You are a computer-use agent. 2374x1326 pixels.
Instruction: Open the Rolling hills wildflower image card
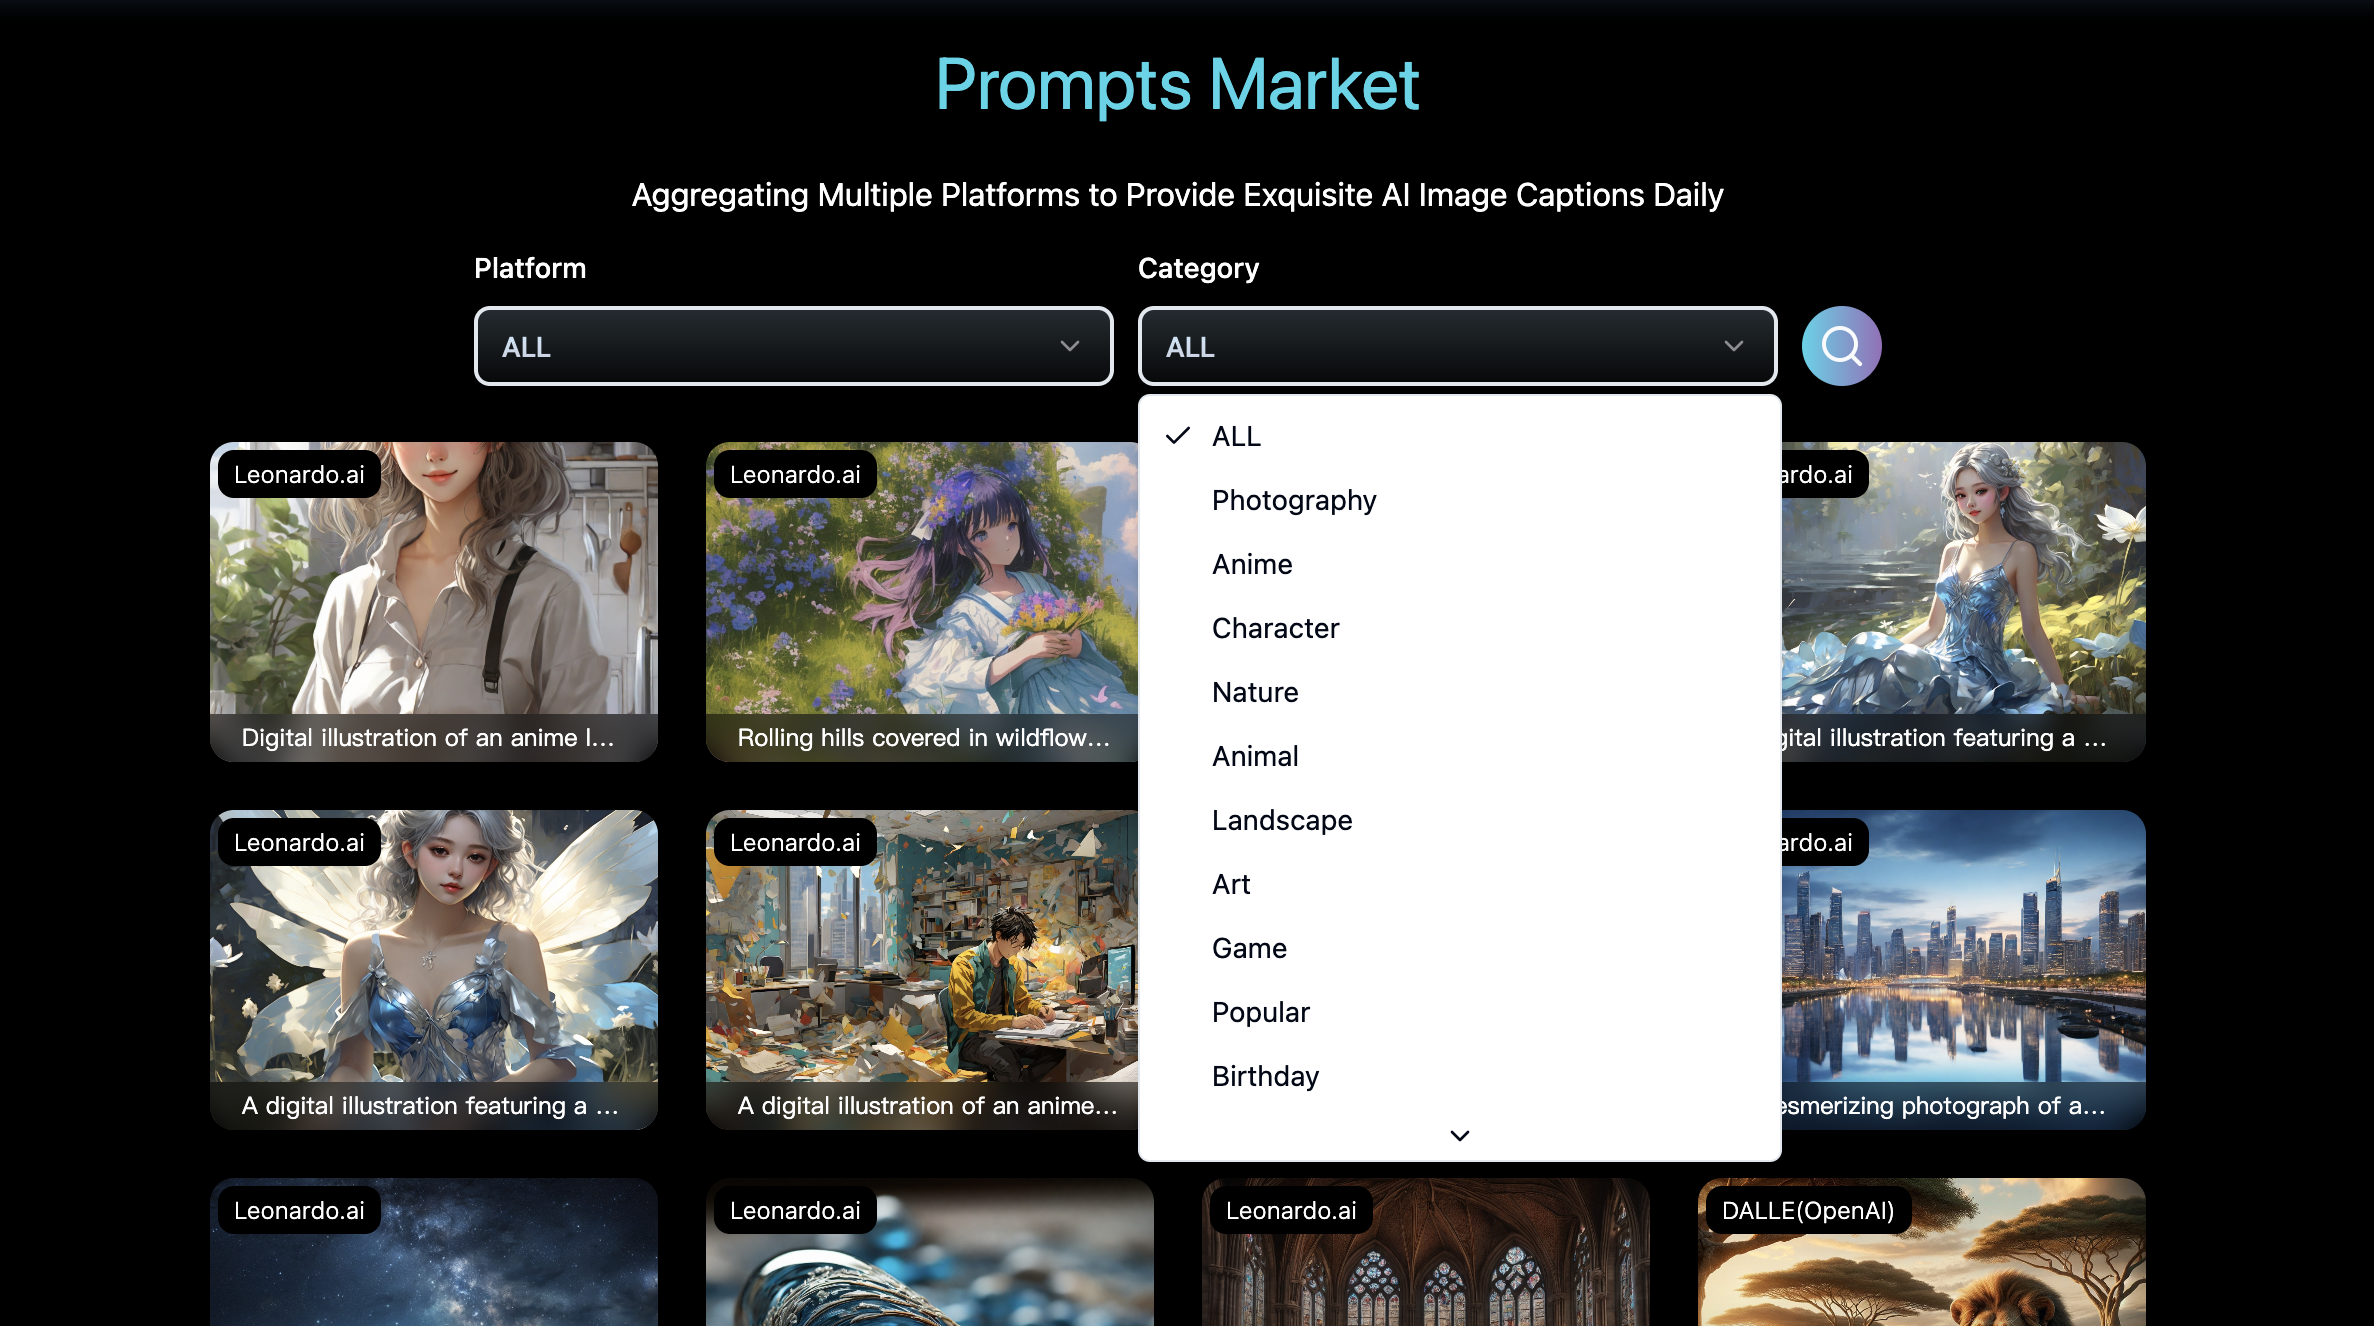[x=922, y=602]
